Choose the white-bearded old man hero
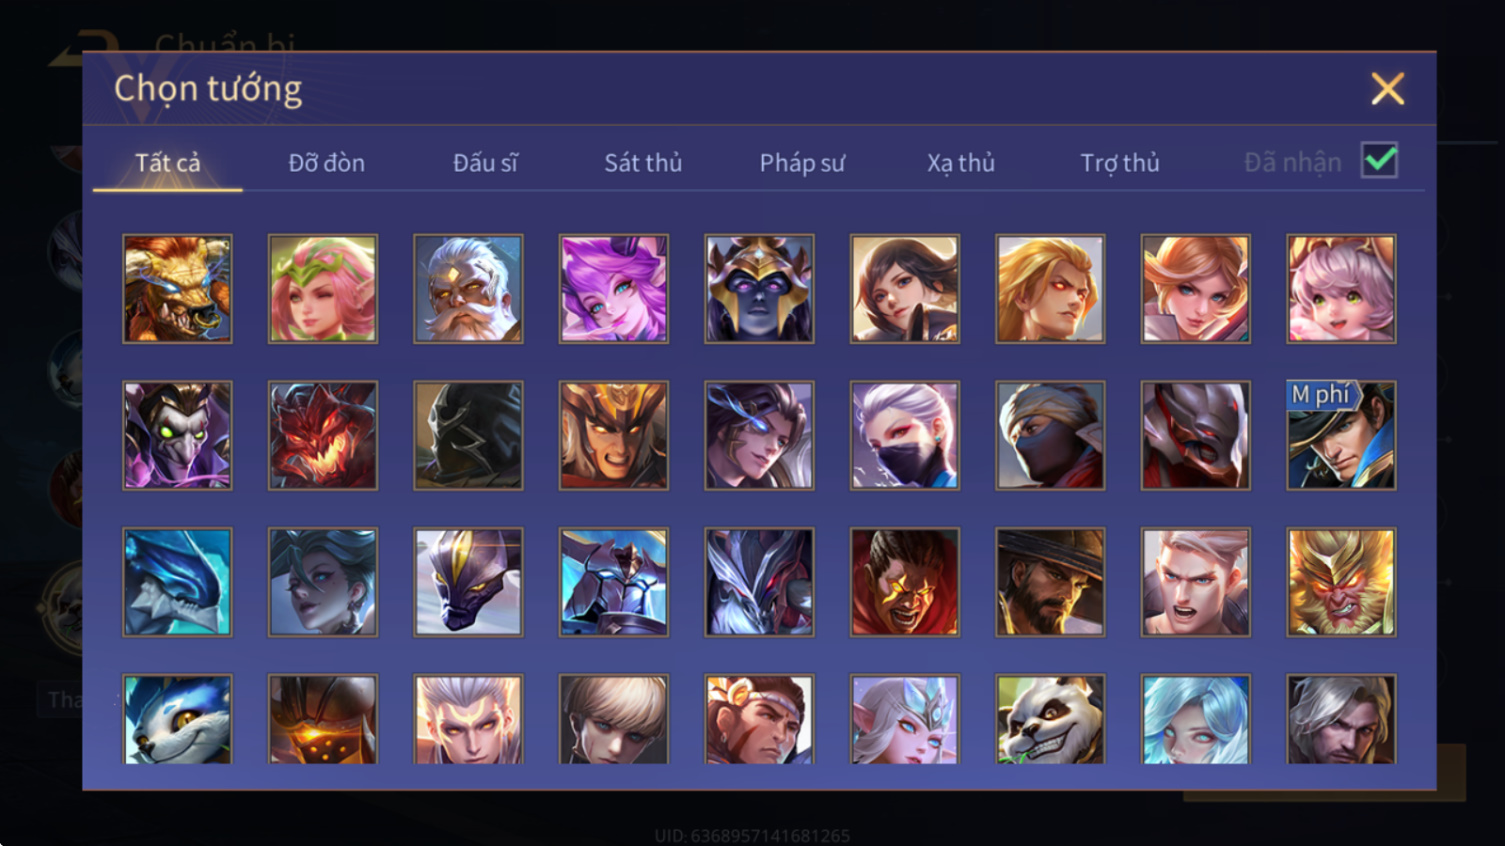1505x846 pixels. pos(468,289)
